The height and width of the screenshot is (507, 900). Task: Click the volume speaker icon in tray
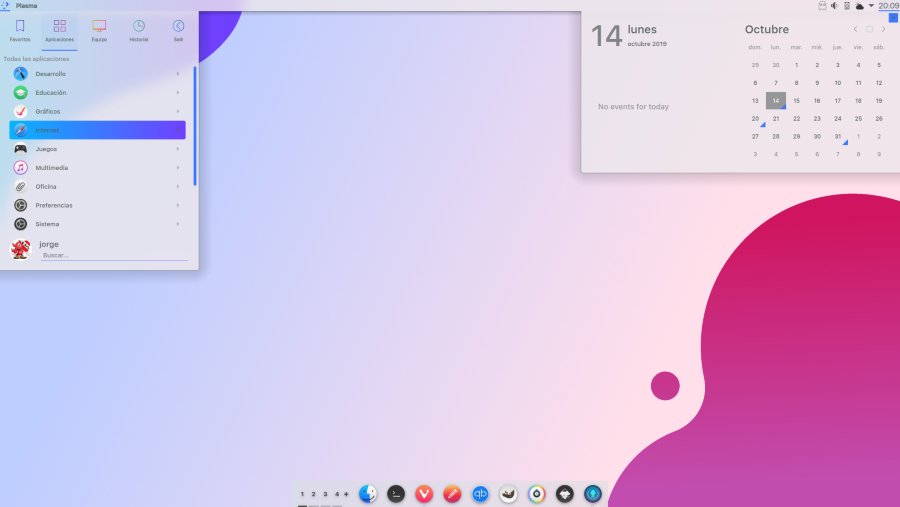point(834,6)
